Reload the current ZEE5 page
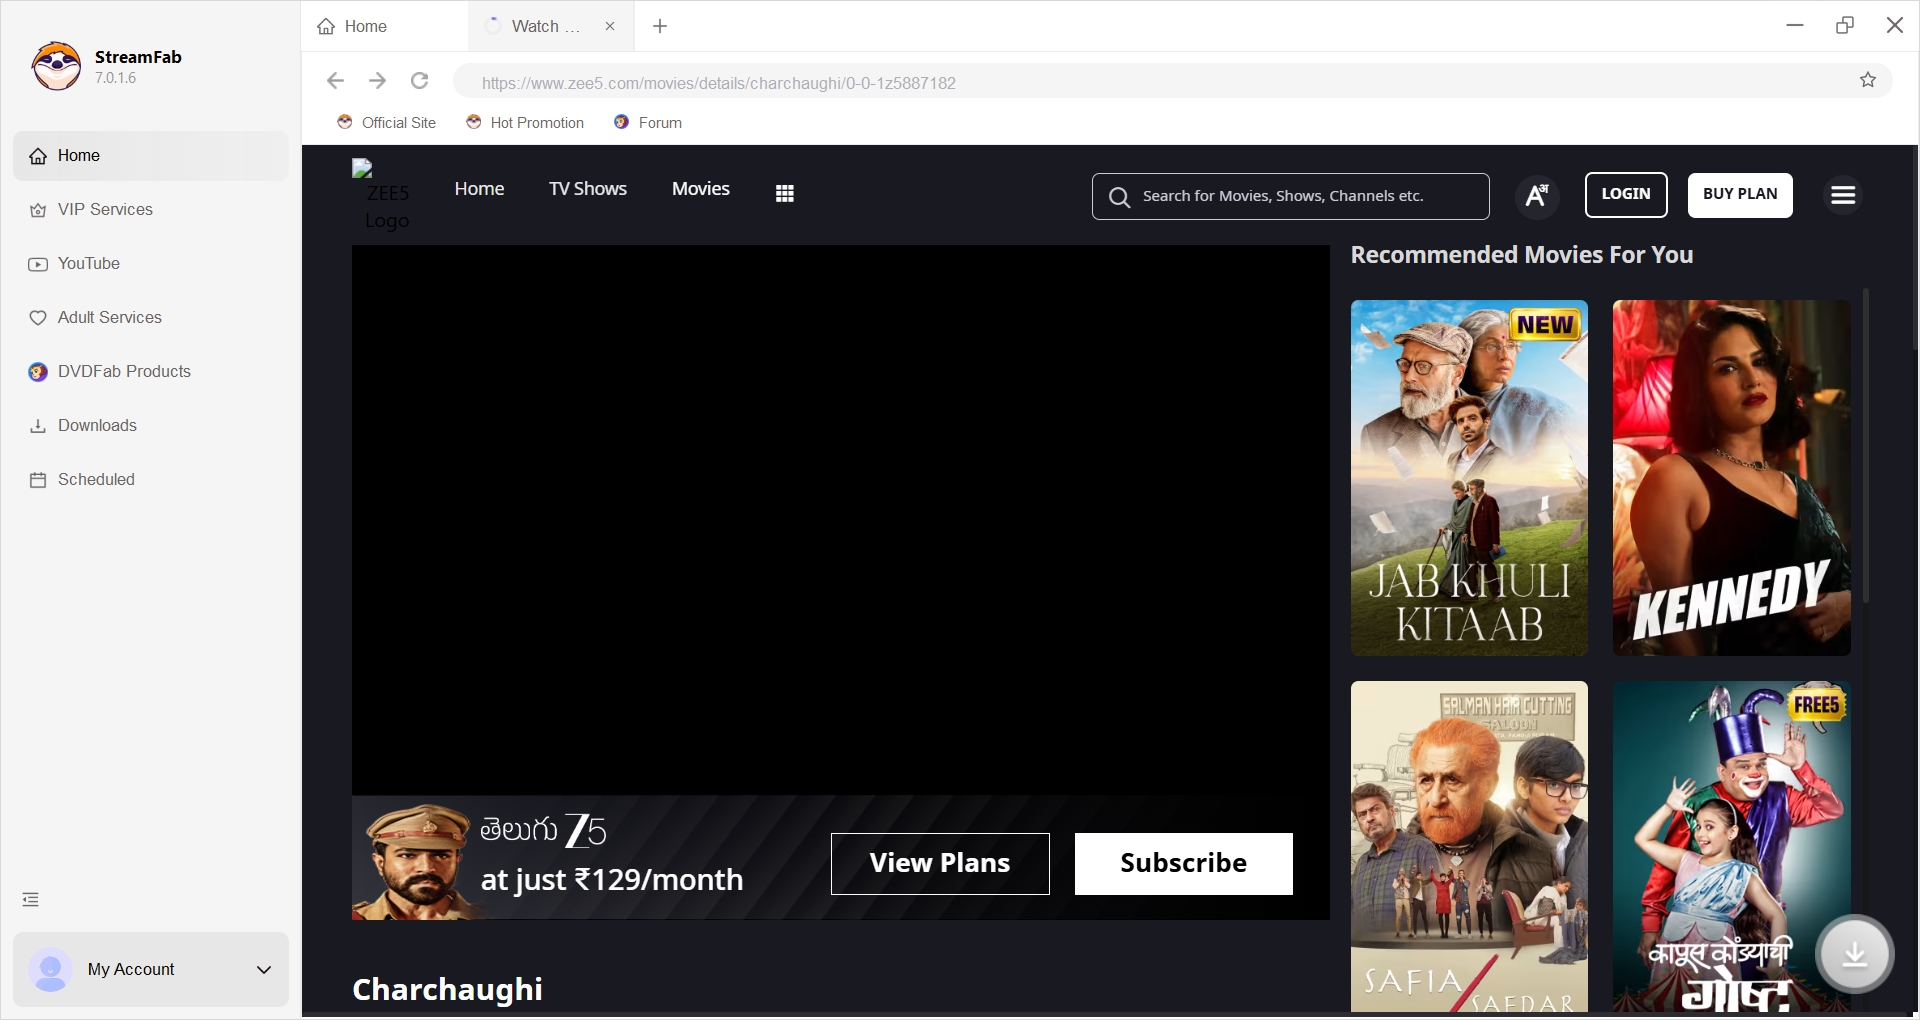1920x1020 pixels. tap(419, 81)
